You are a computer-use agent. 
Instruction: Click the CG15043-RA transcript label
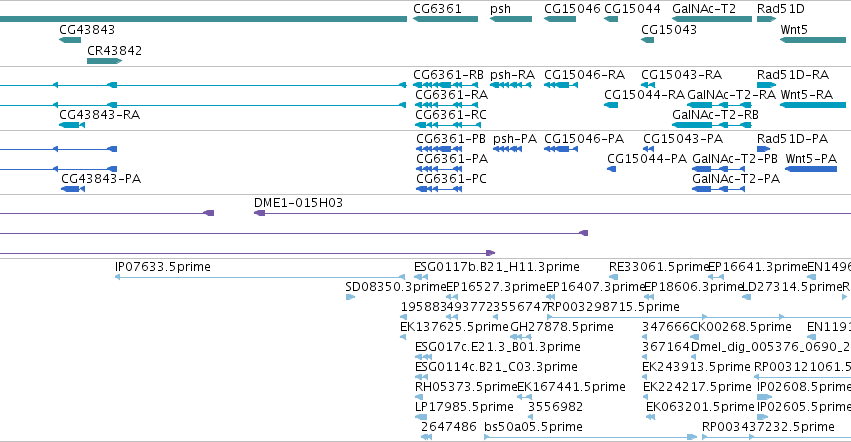click(682, 74)
